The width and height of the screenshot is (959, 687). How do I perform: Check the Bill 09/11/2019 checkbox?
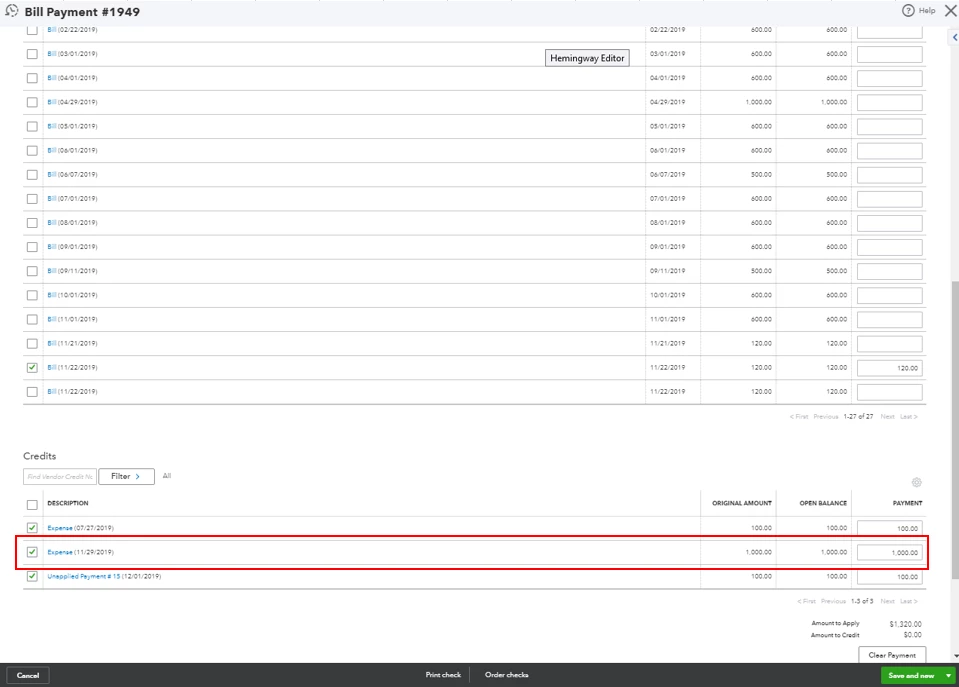tap(32, 271)
